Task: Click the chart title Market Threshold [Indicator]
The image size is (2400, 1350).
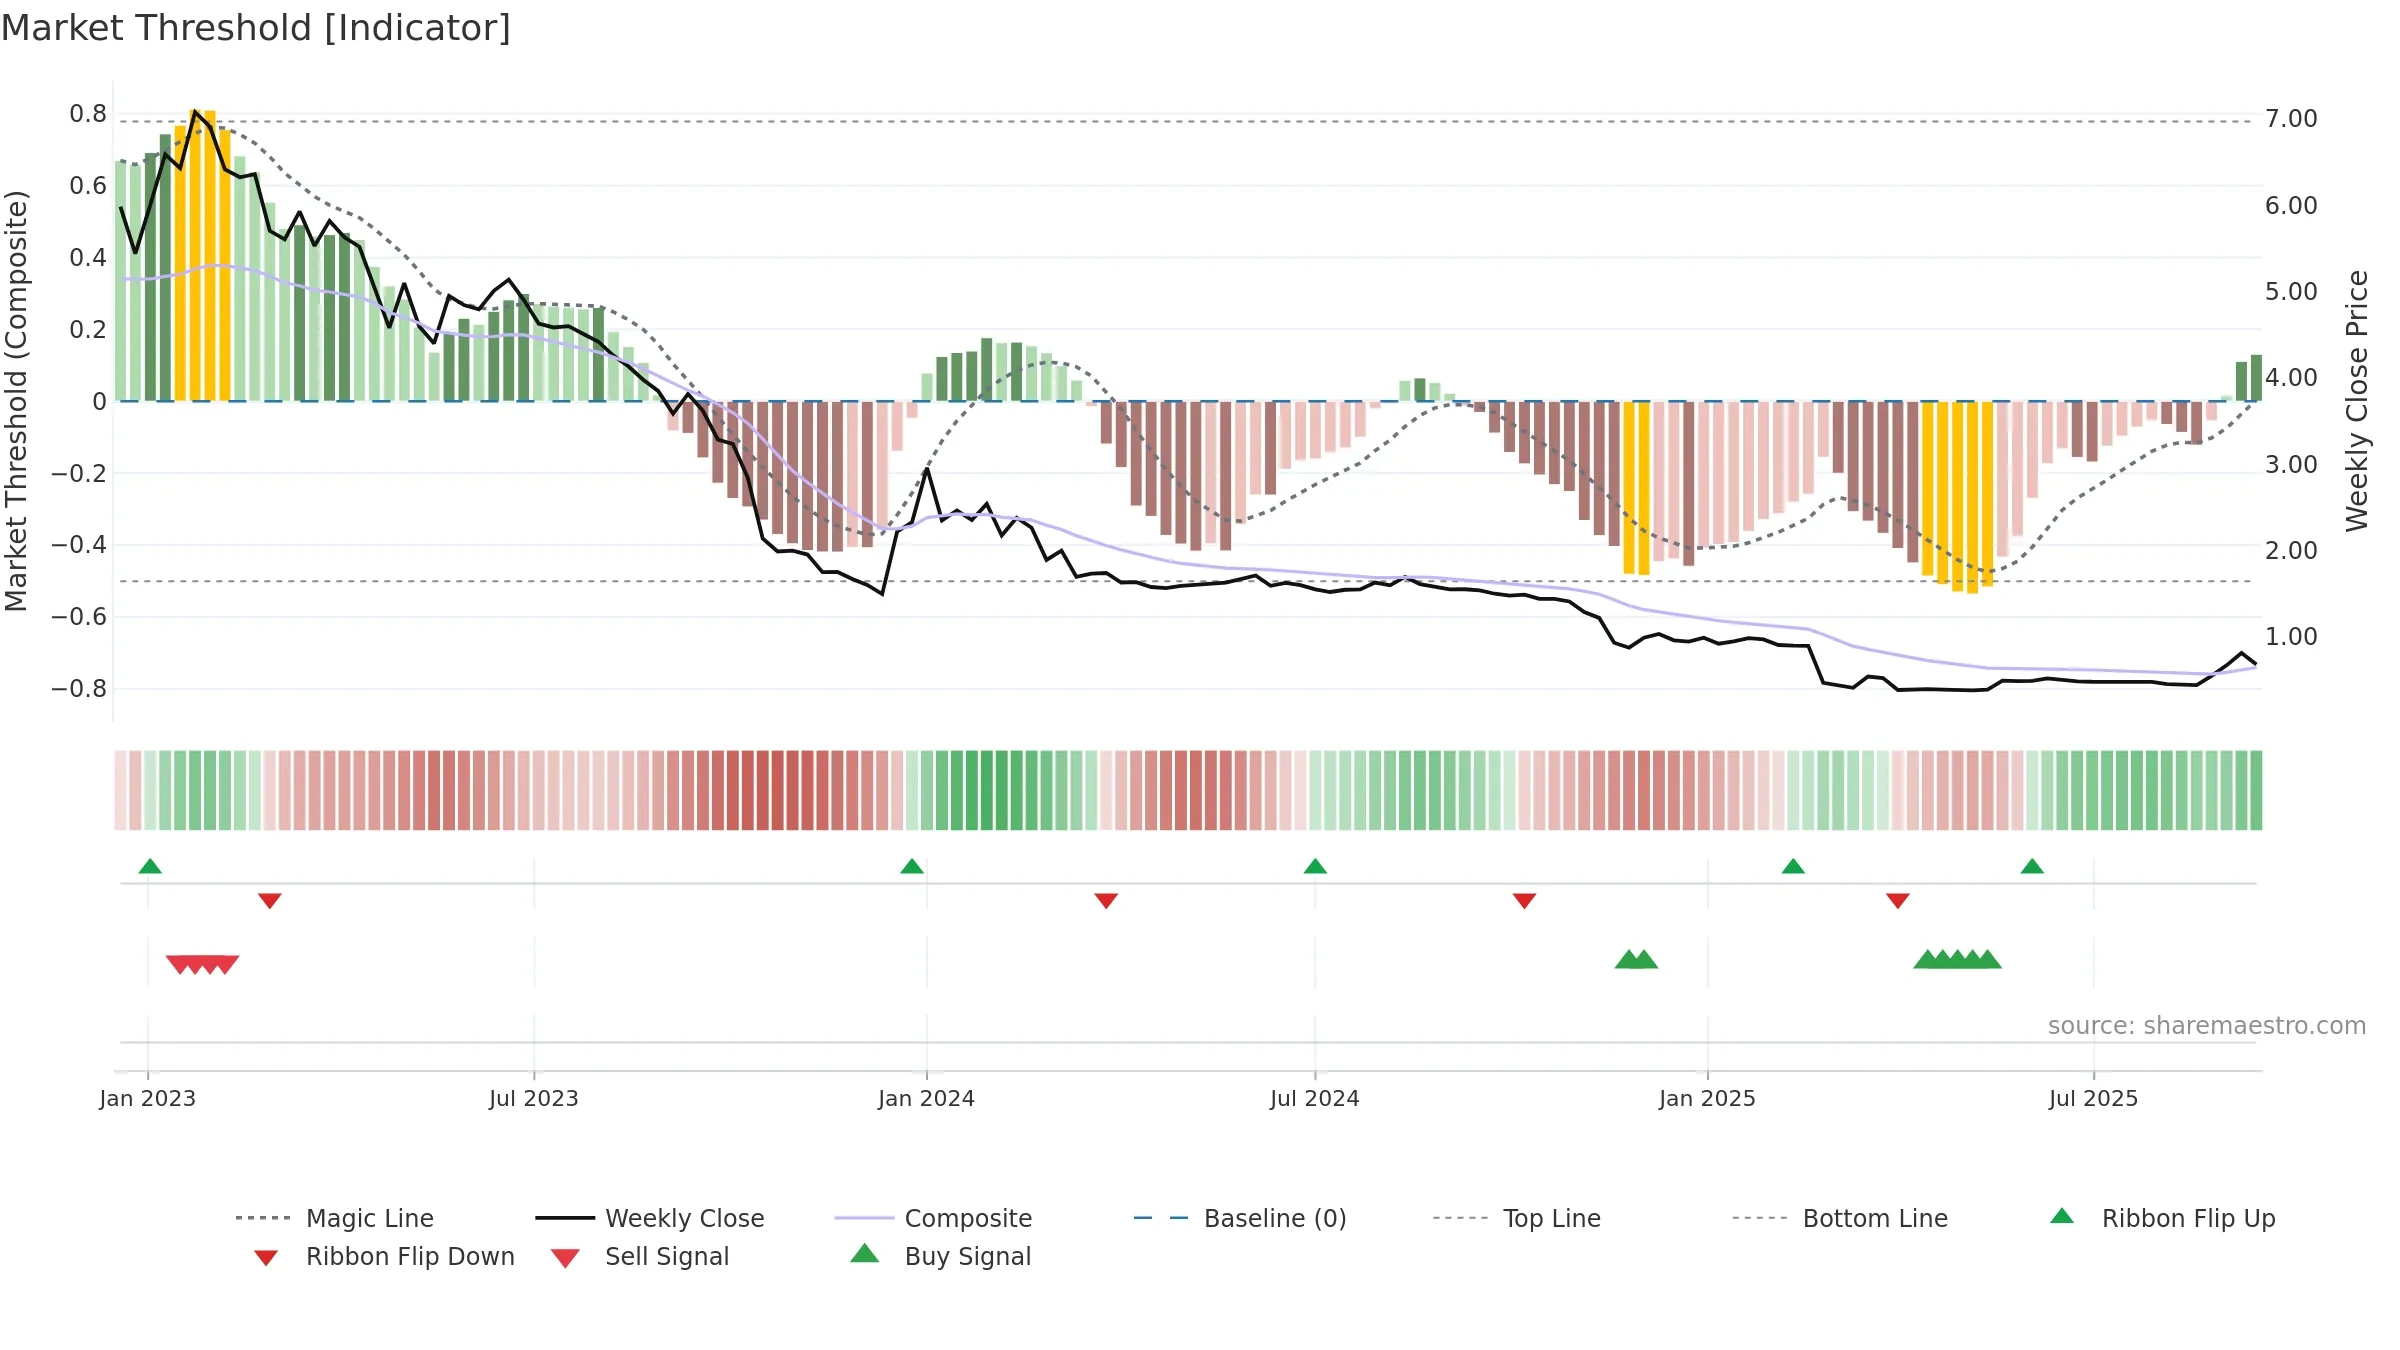Action: pos(256,28)
